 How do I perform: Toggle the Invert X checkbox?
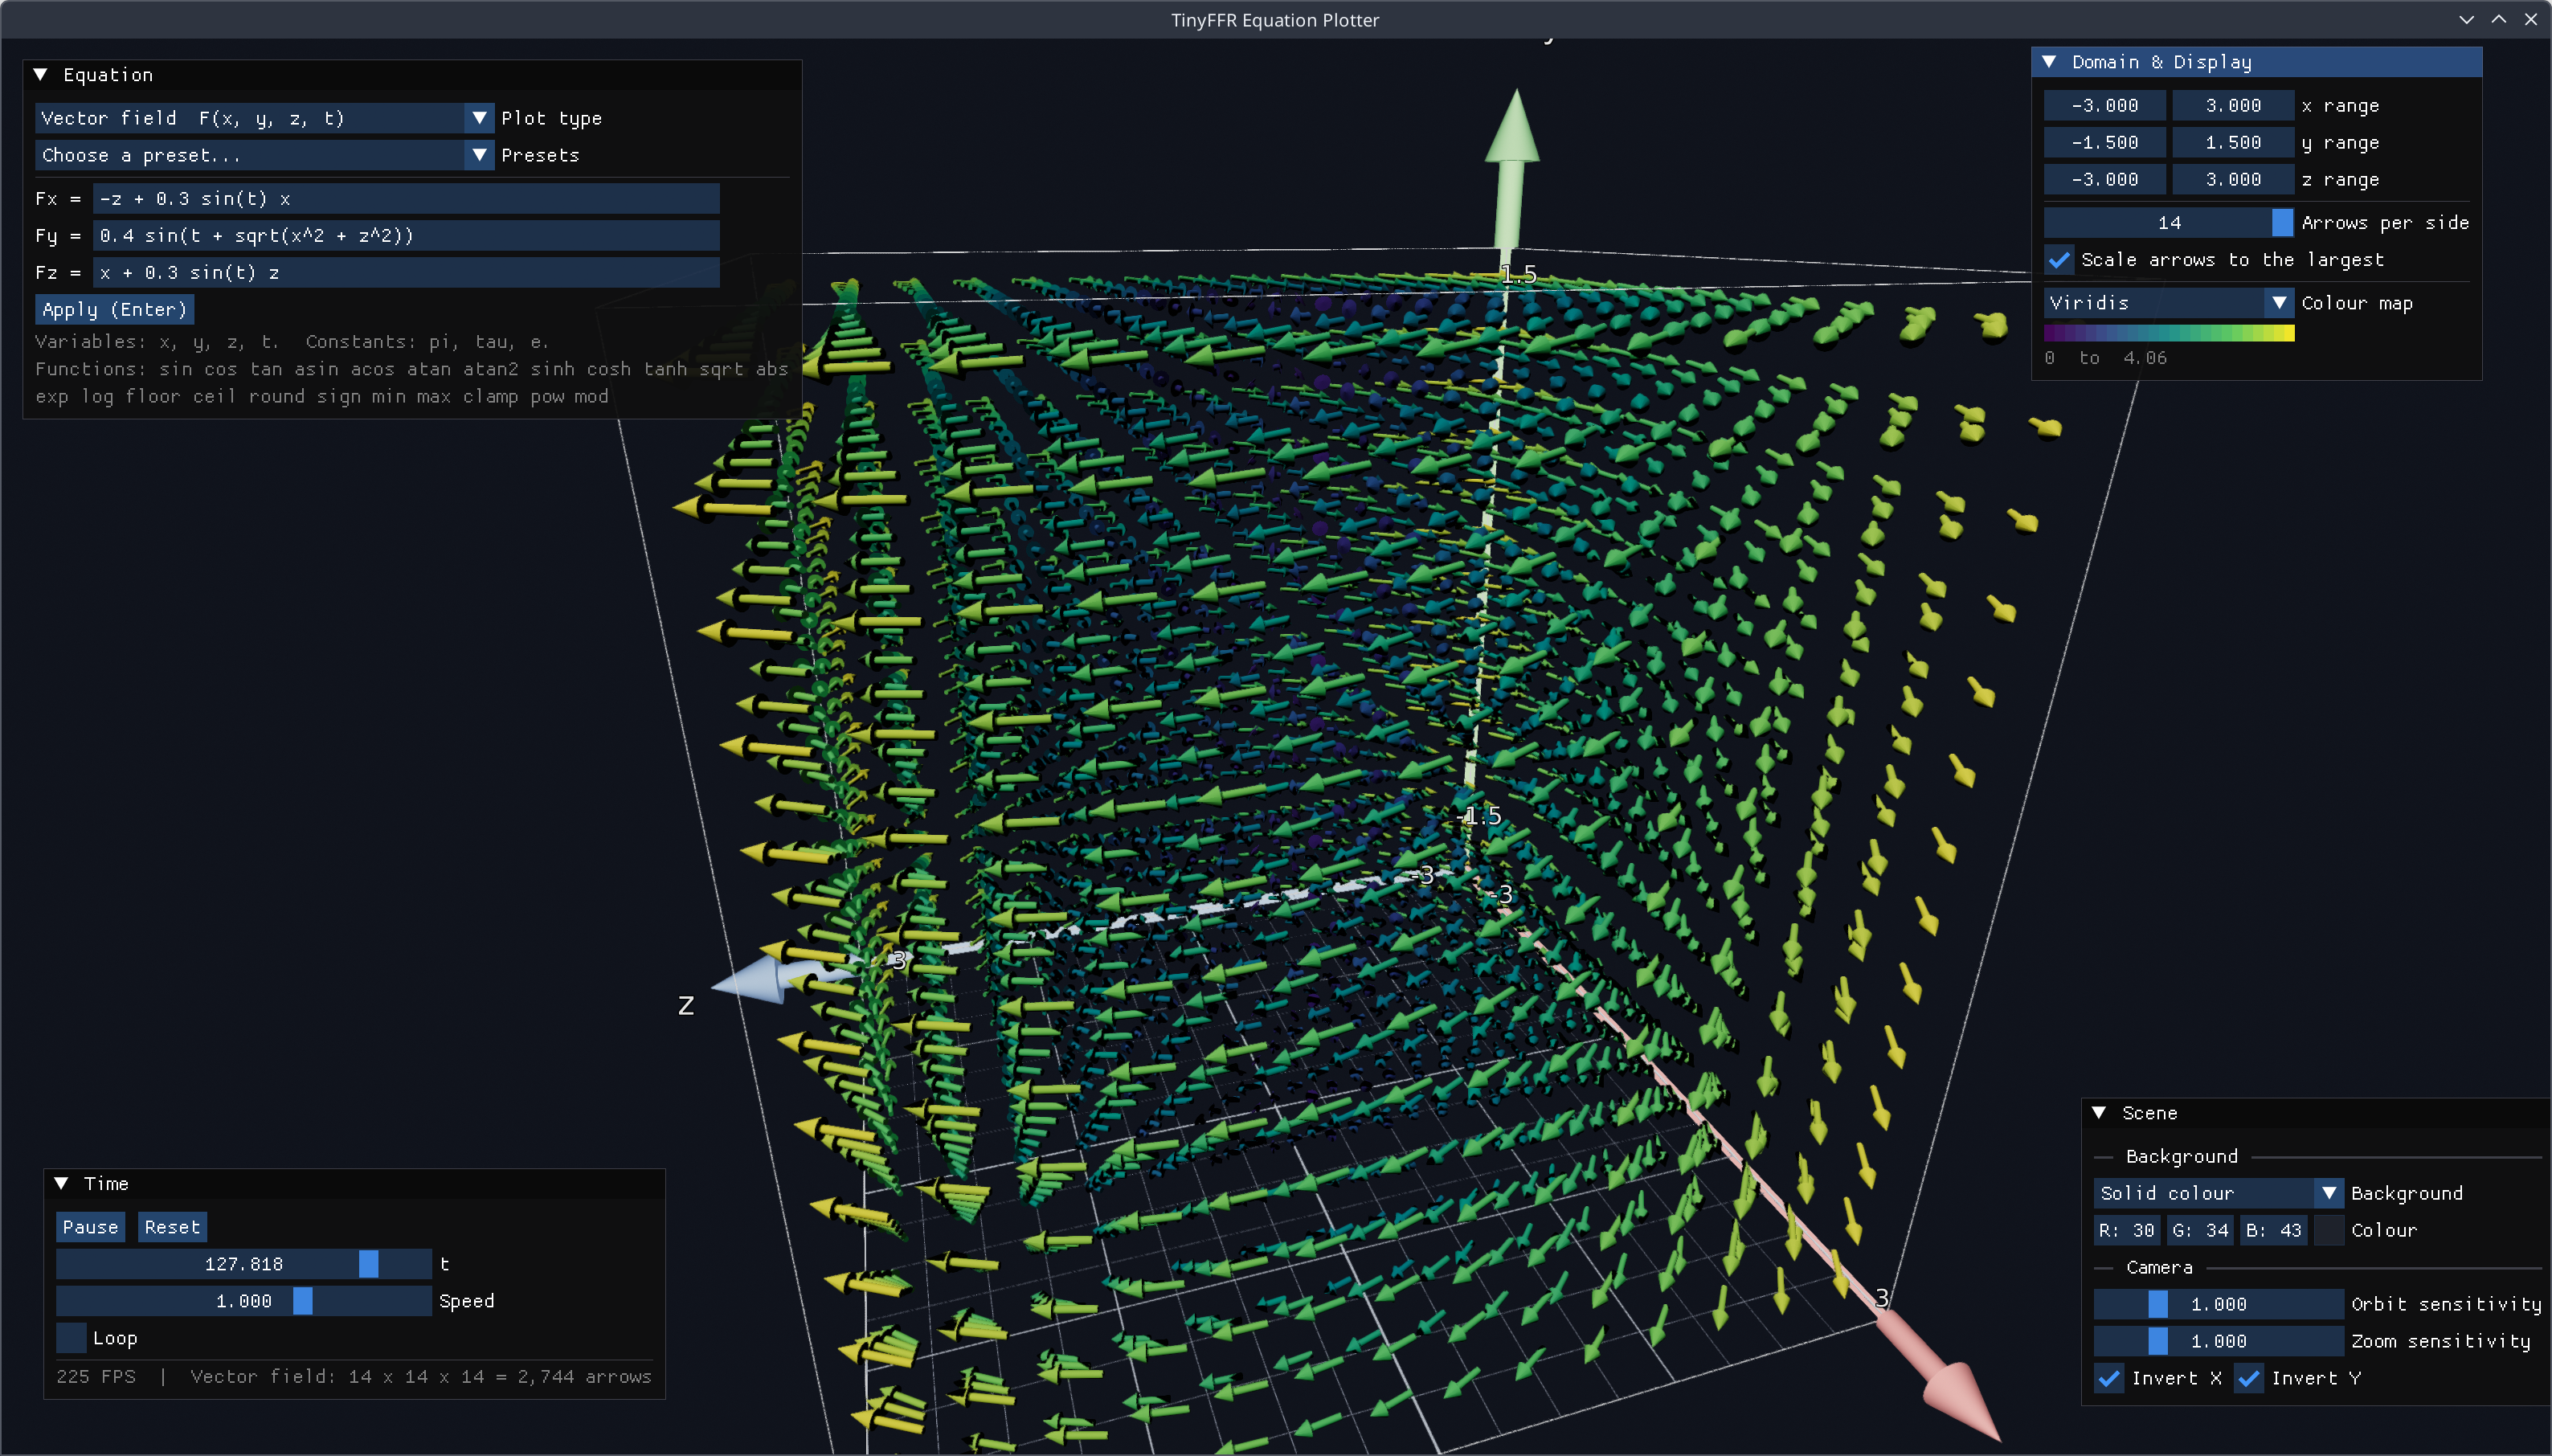click(x=2109, y=1378)
